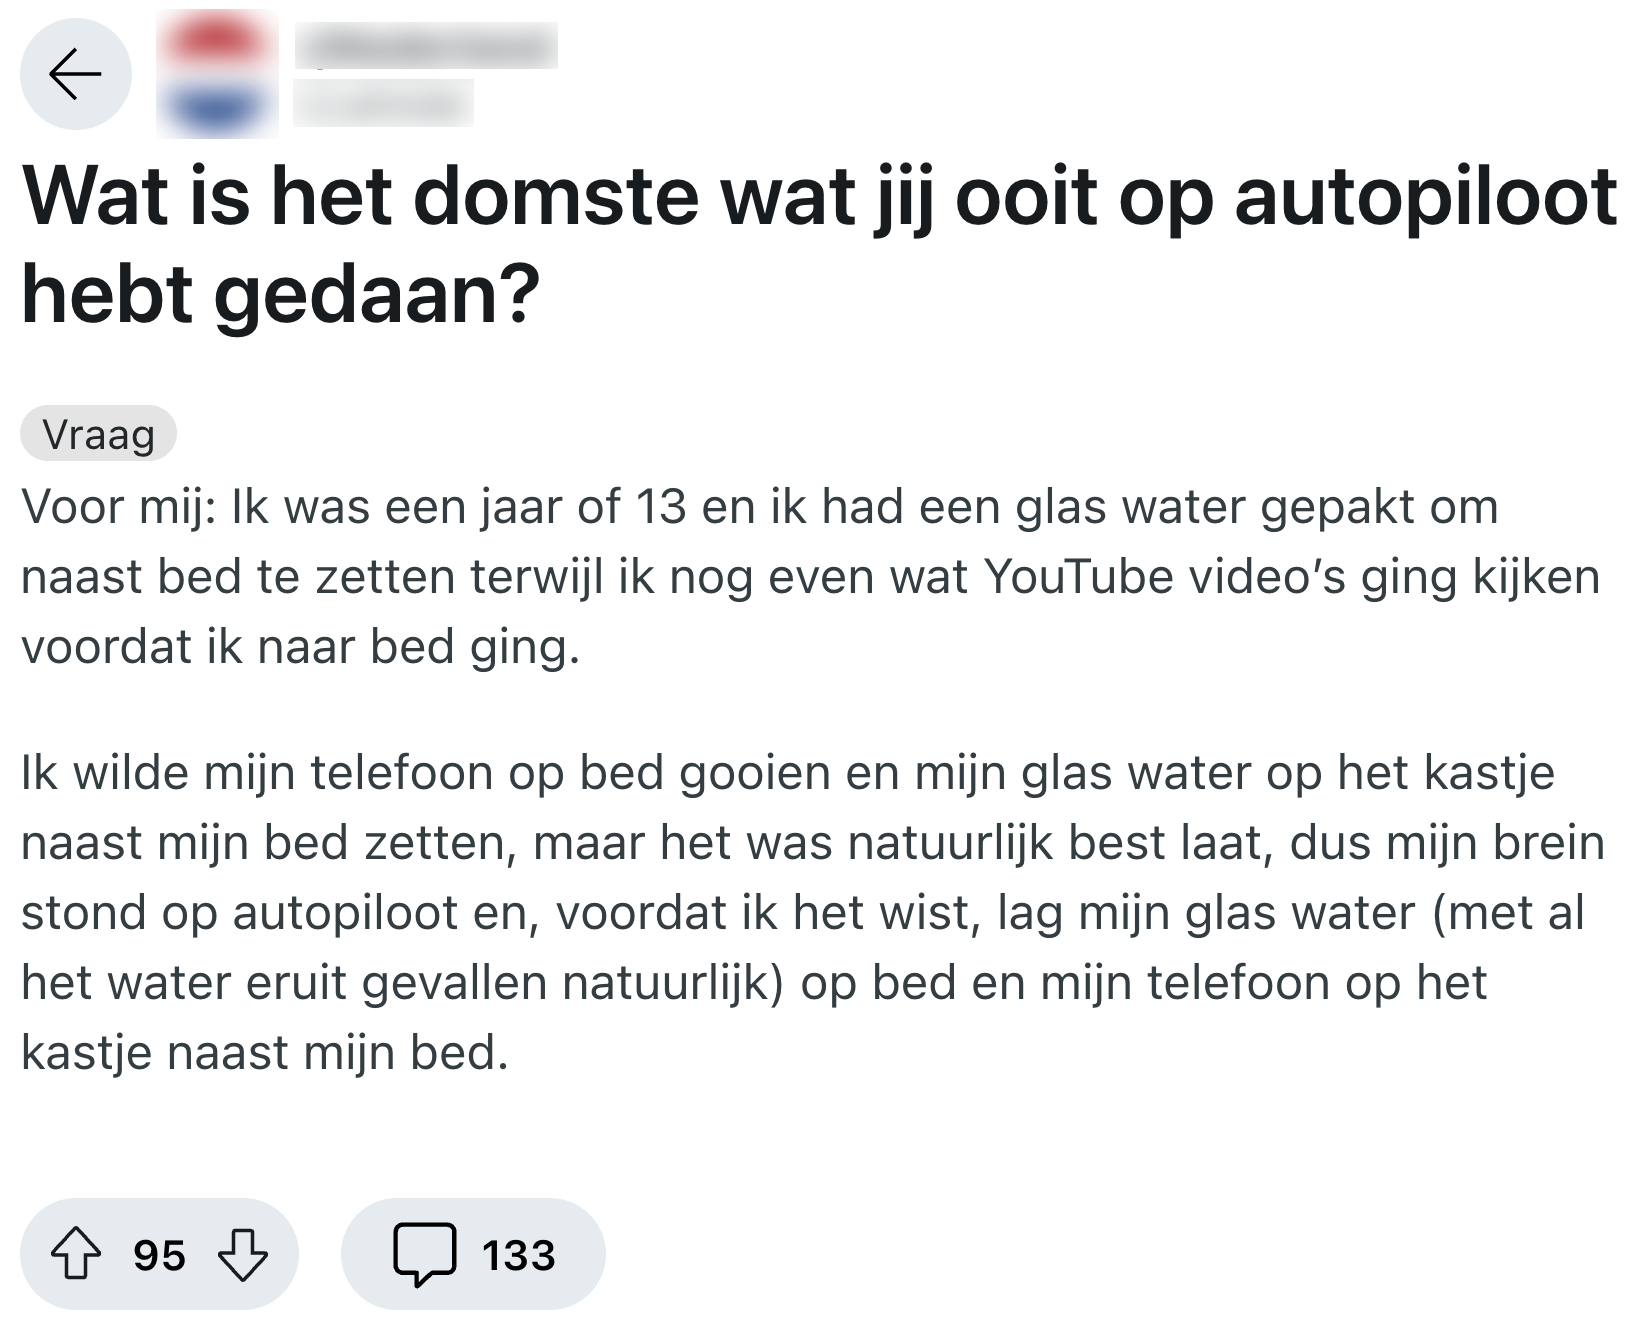Screen dimensions: 1636x1328
Task: Click the paragraph starting 'Voor mij:'
Action: point(760,507)
